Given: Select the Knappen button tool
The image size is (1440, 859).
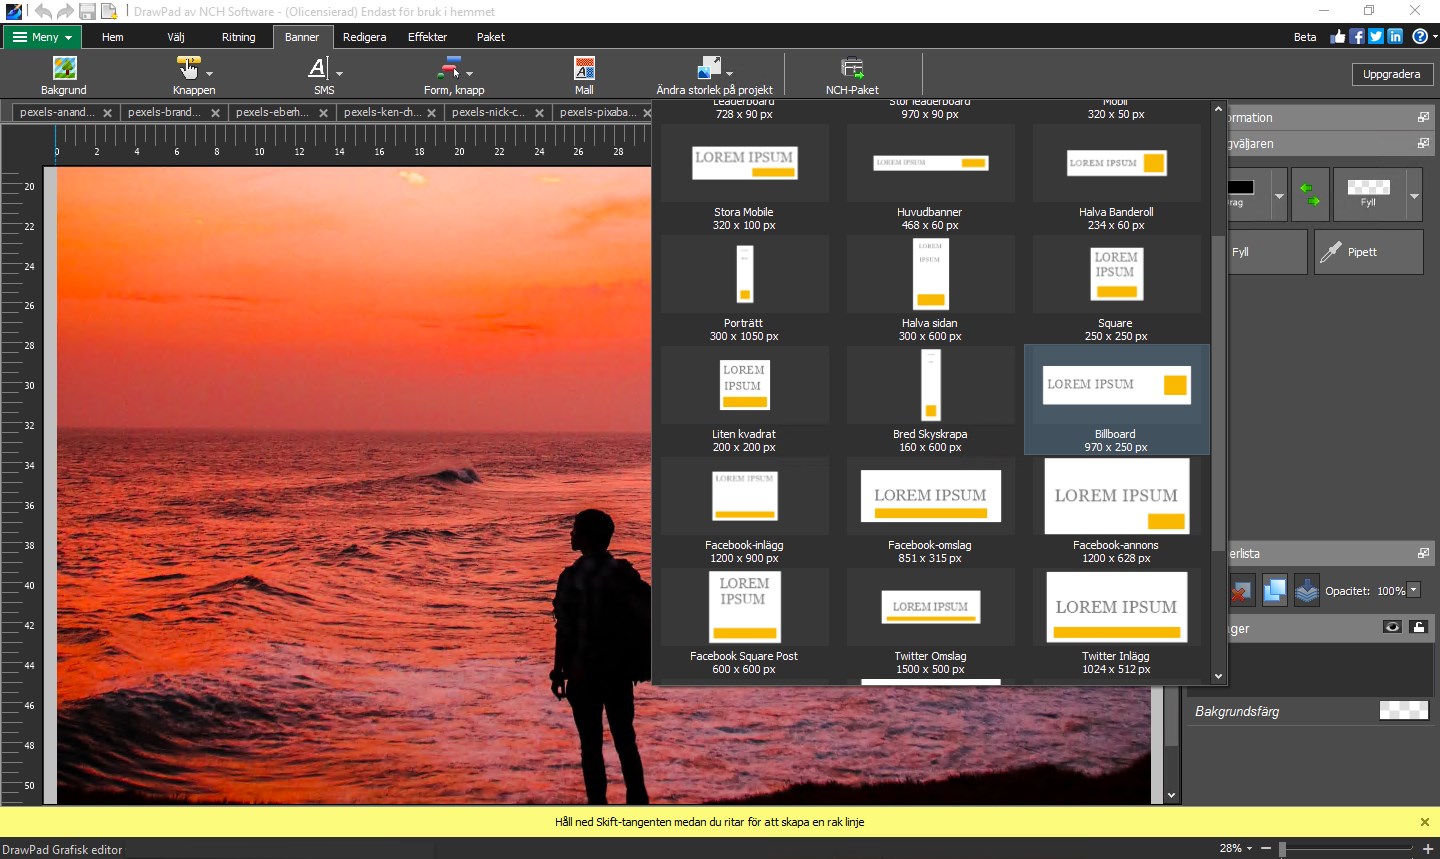Looking at the screenshot, I should pos(188,69).
